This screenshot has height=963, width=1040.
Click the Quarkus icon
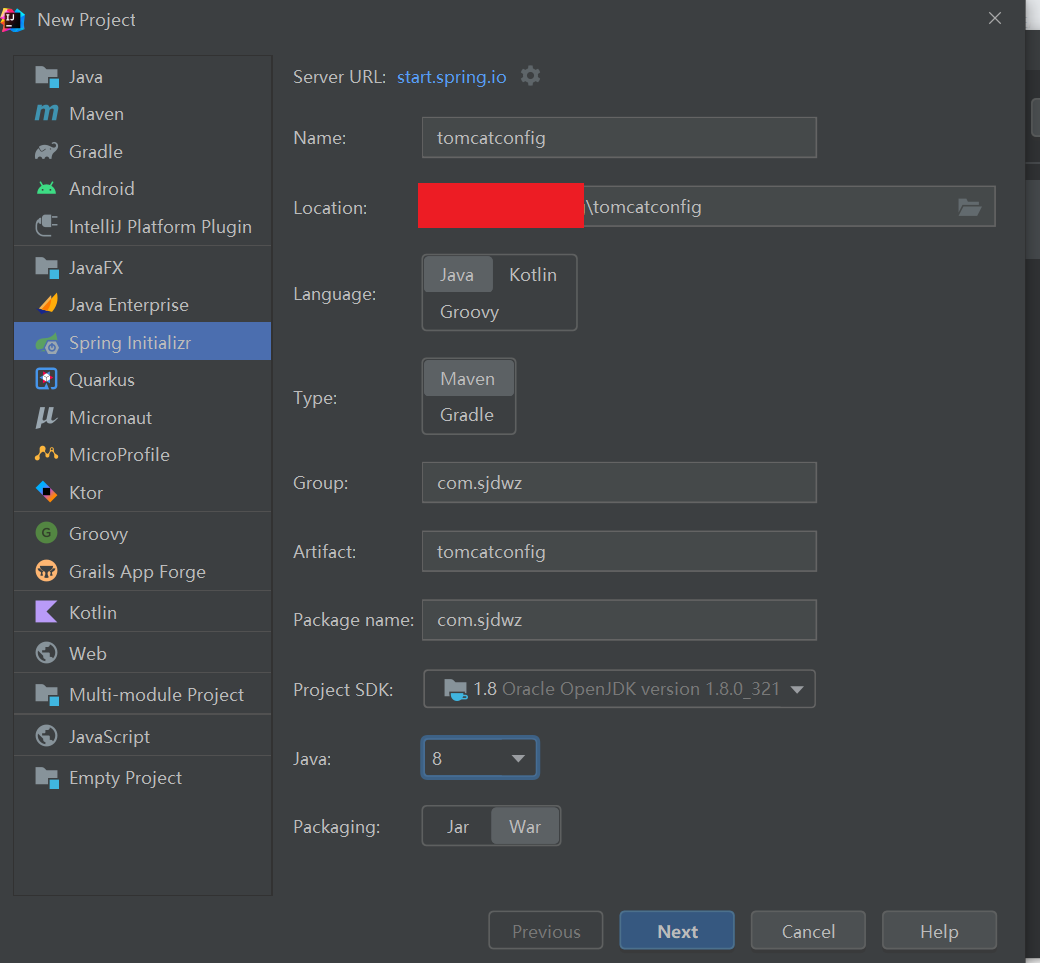46,379
